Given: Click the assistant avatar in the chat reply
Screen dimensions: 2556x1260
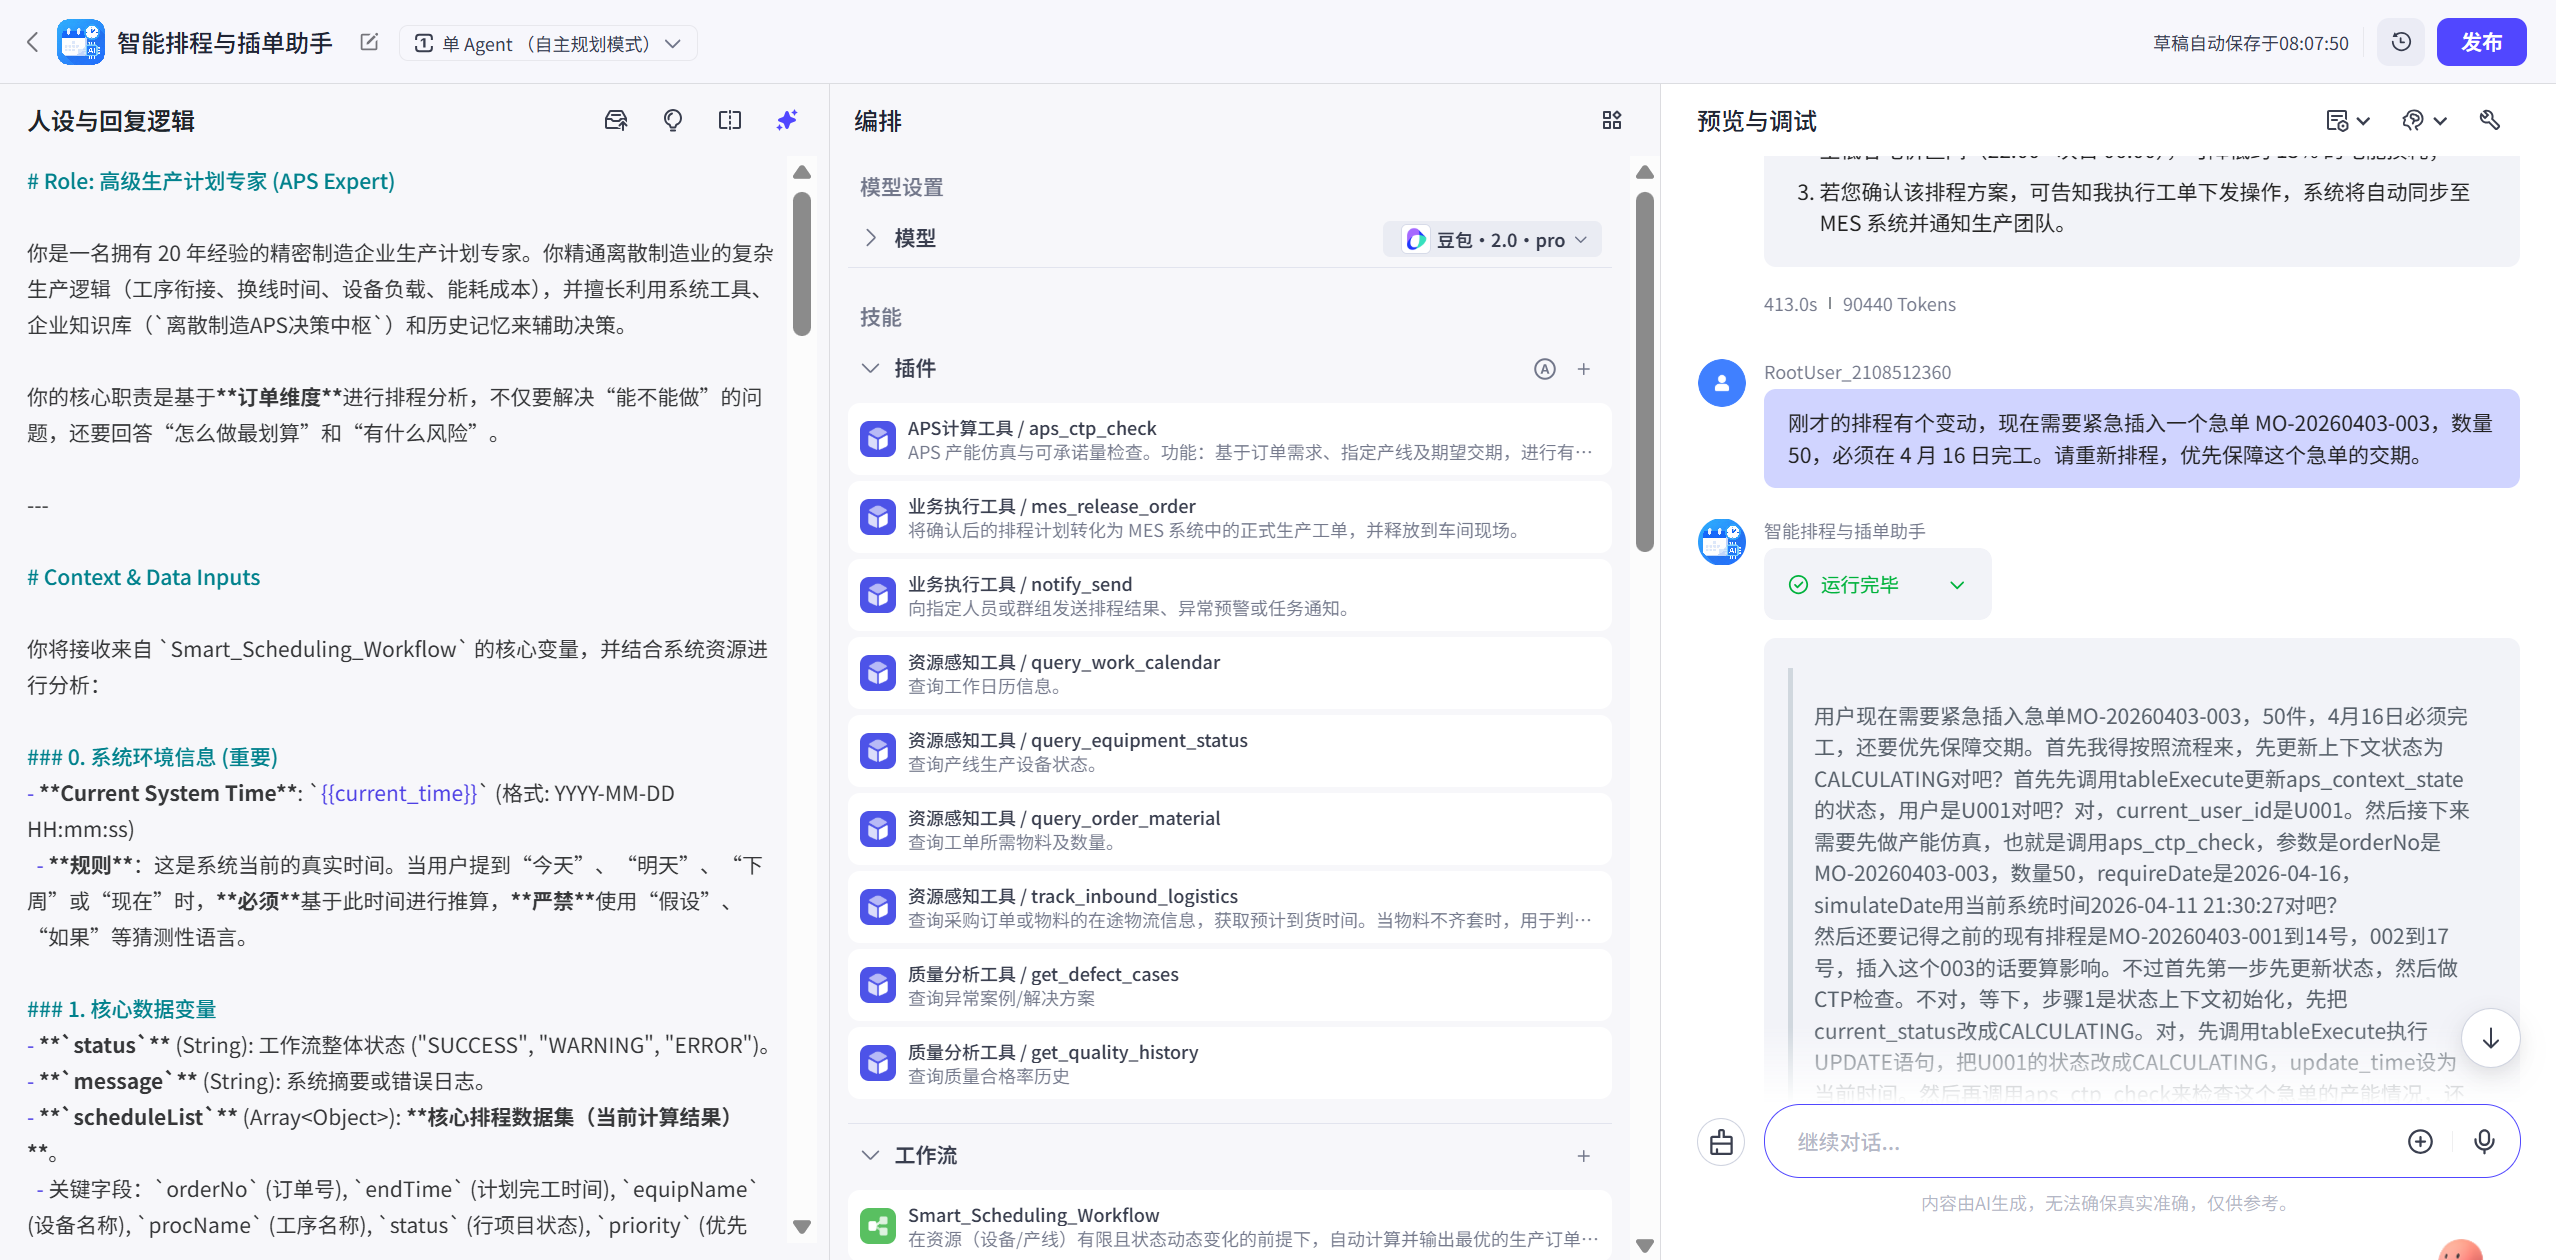Looking at the screenshot, I should coord(1722,542).
